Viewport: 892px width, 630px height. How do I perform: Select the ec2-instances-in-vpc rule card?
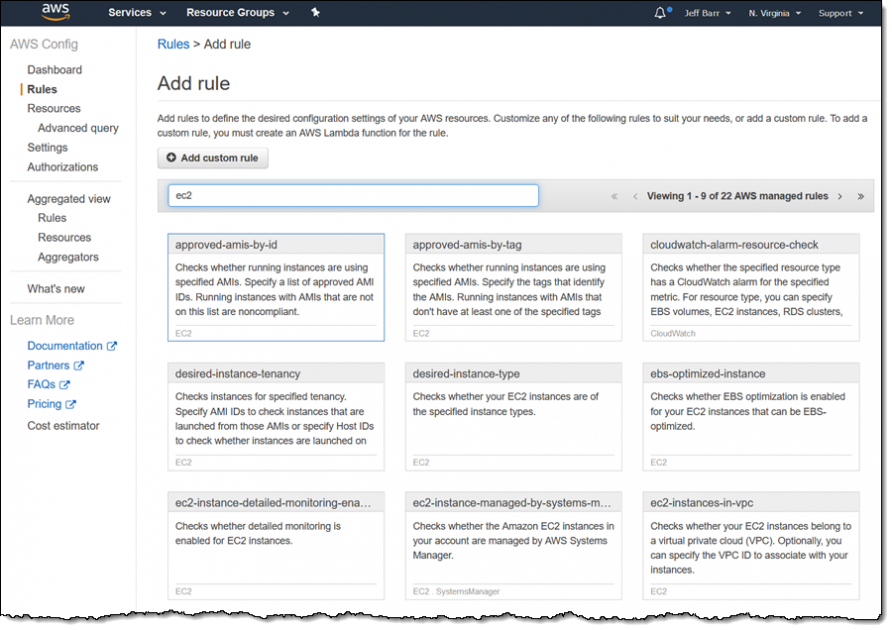point(751,546)
